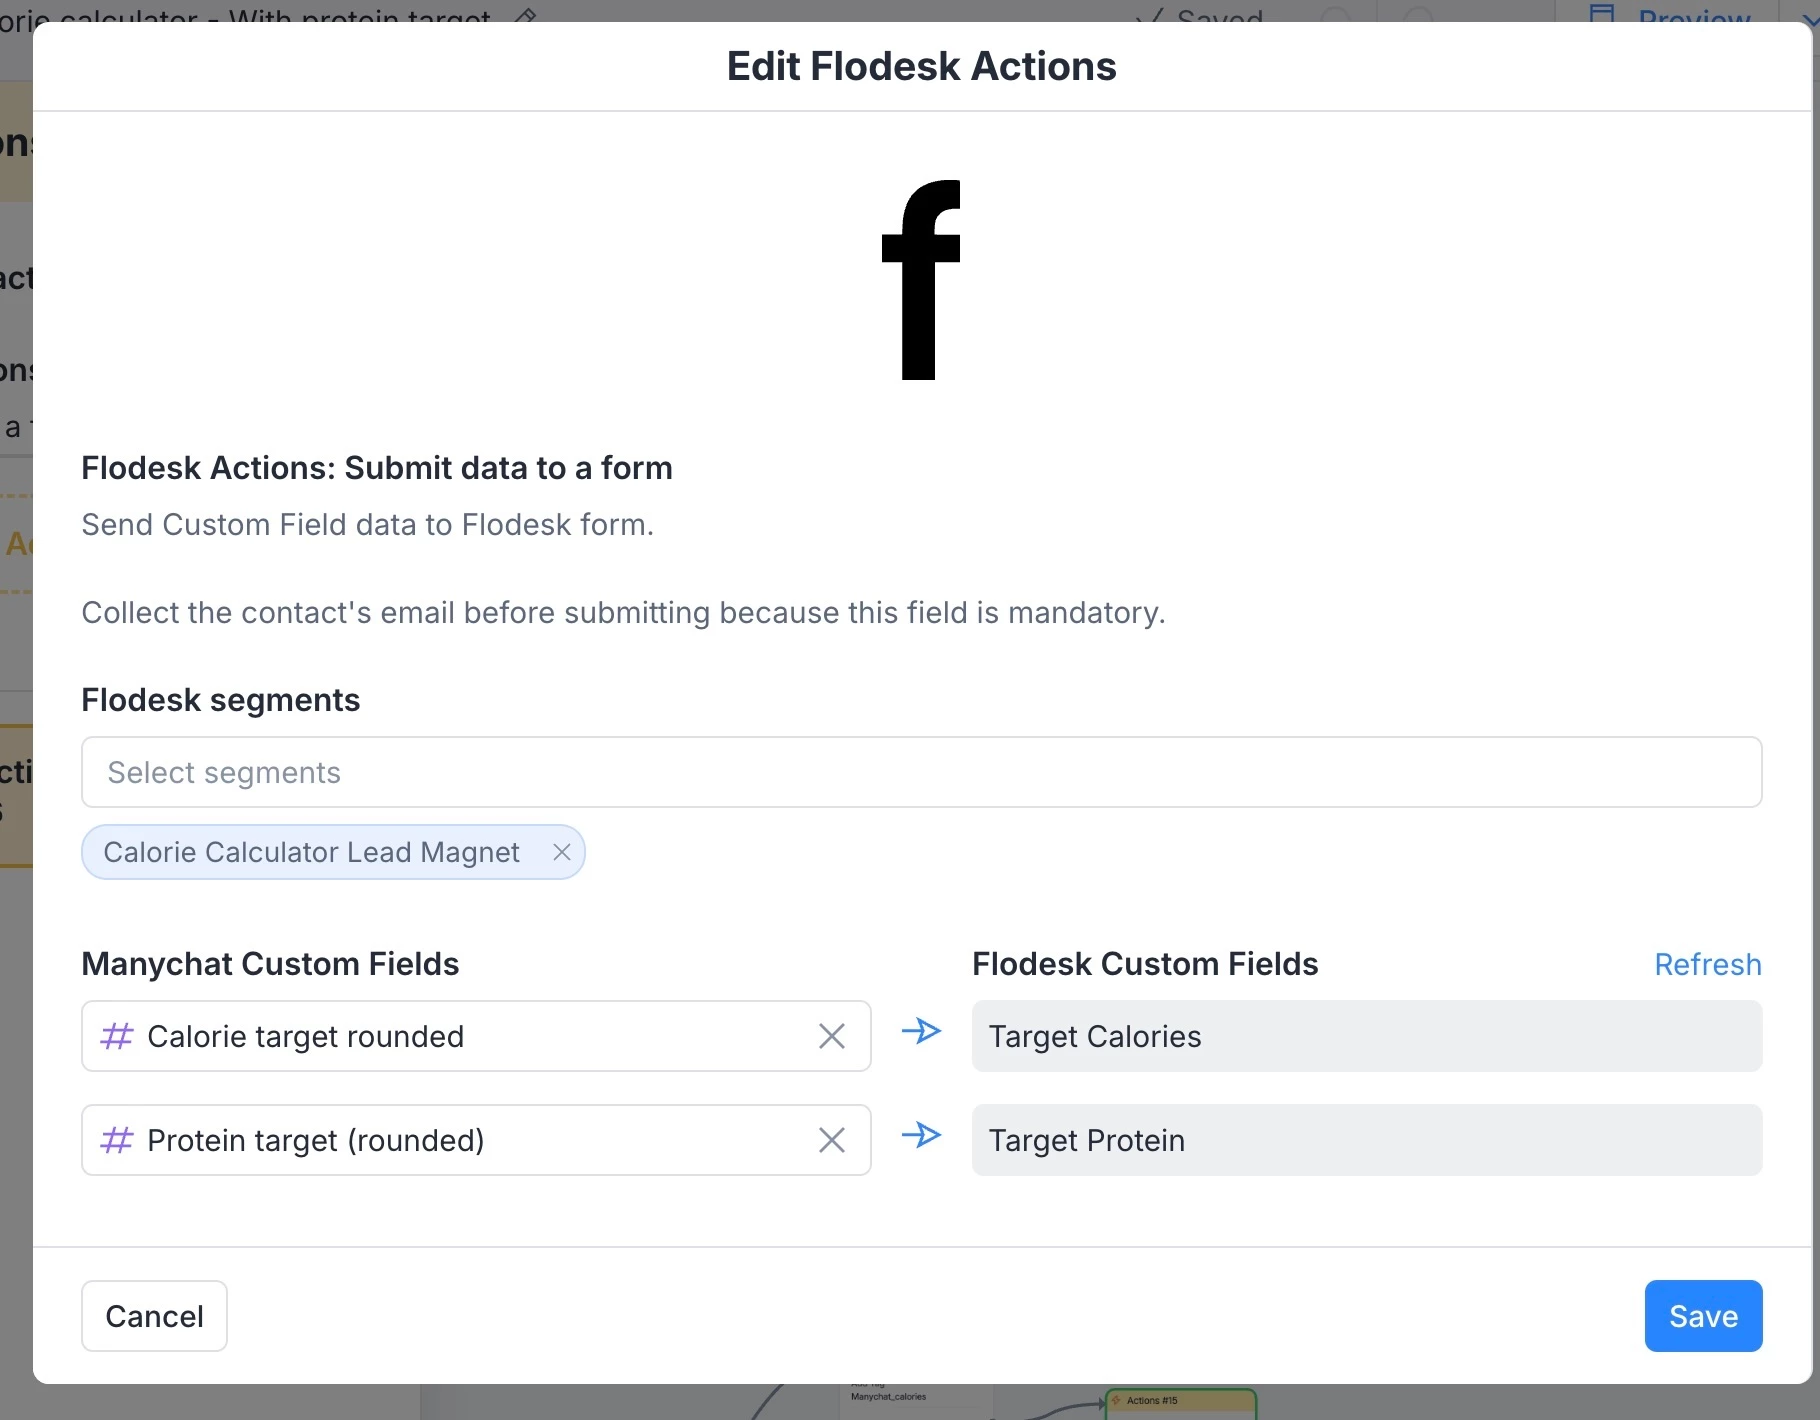
Task: Click the Target Calories Flodesk field
Action: click(1366, 1036)
